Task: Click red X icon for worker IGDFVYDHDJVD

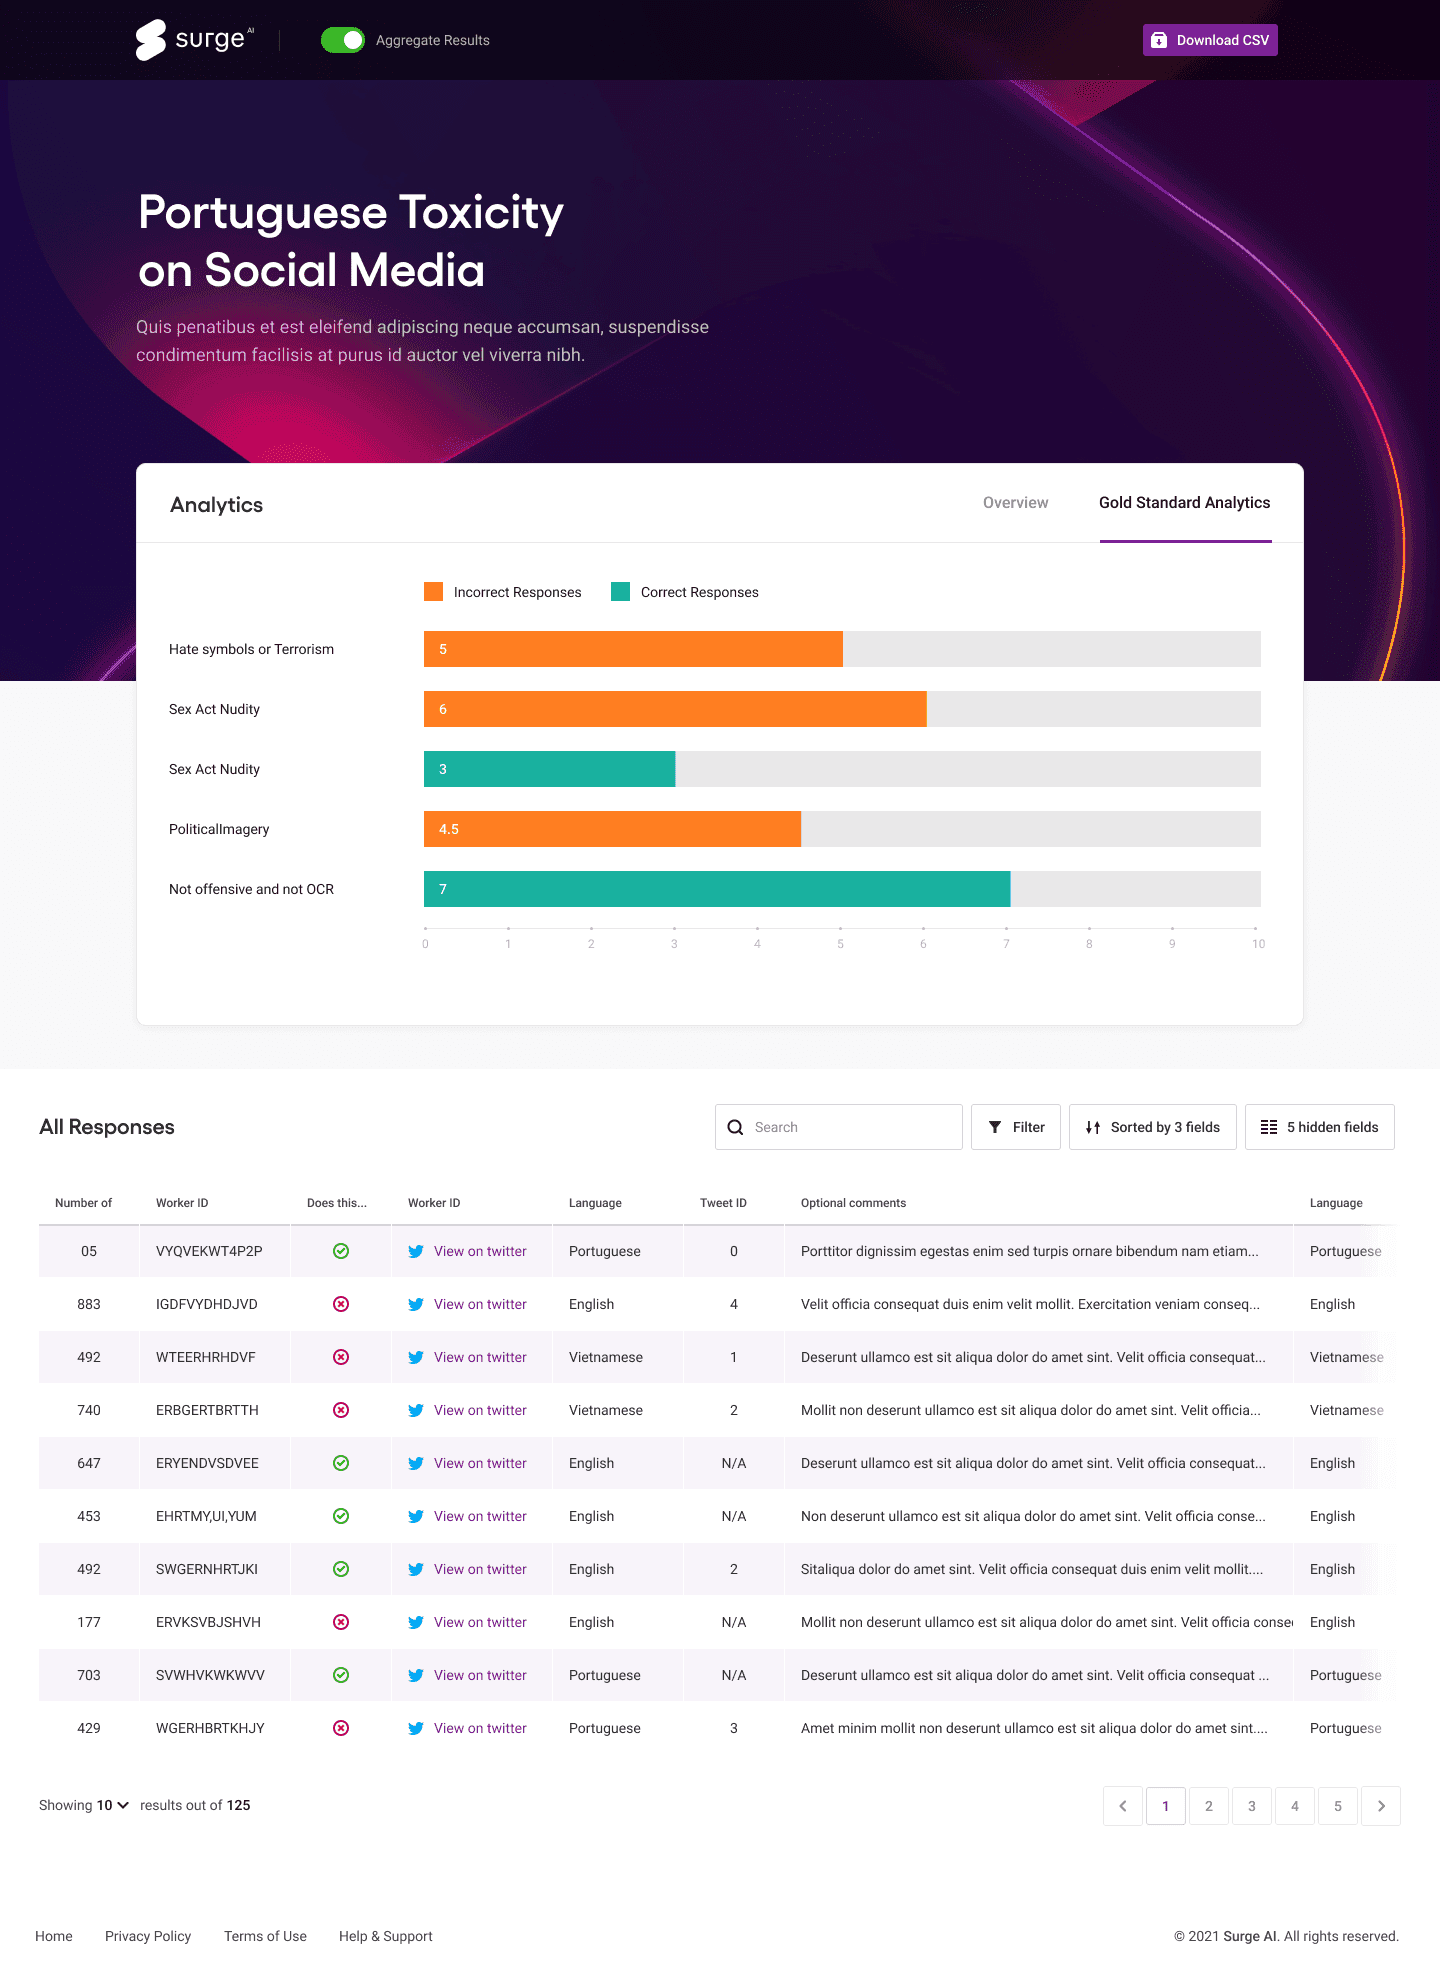Action: 341,1304
